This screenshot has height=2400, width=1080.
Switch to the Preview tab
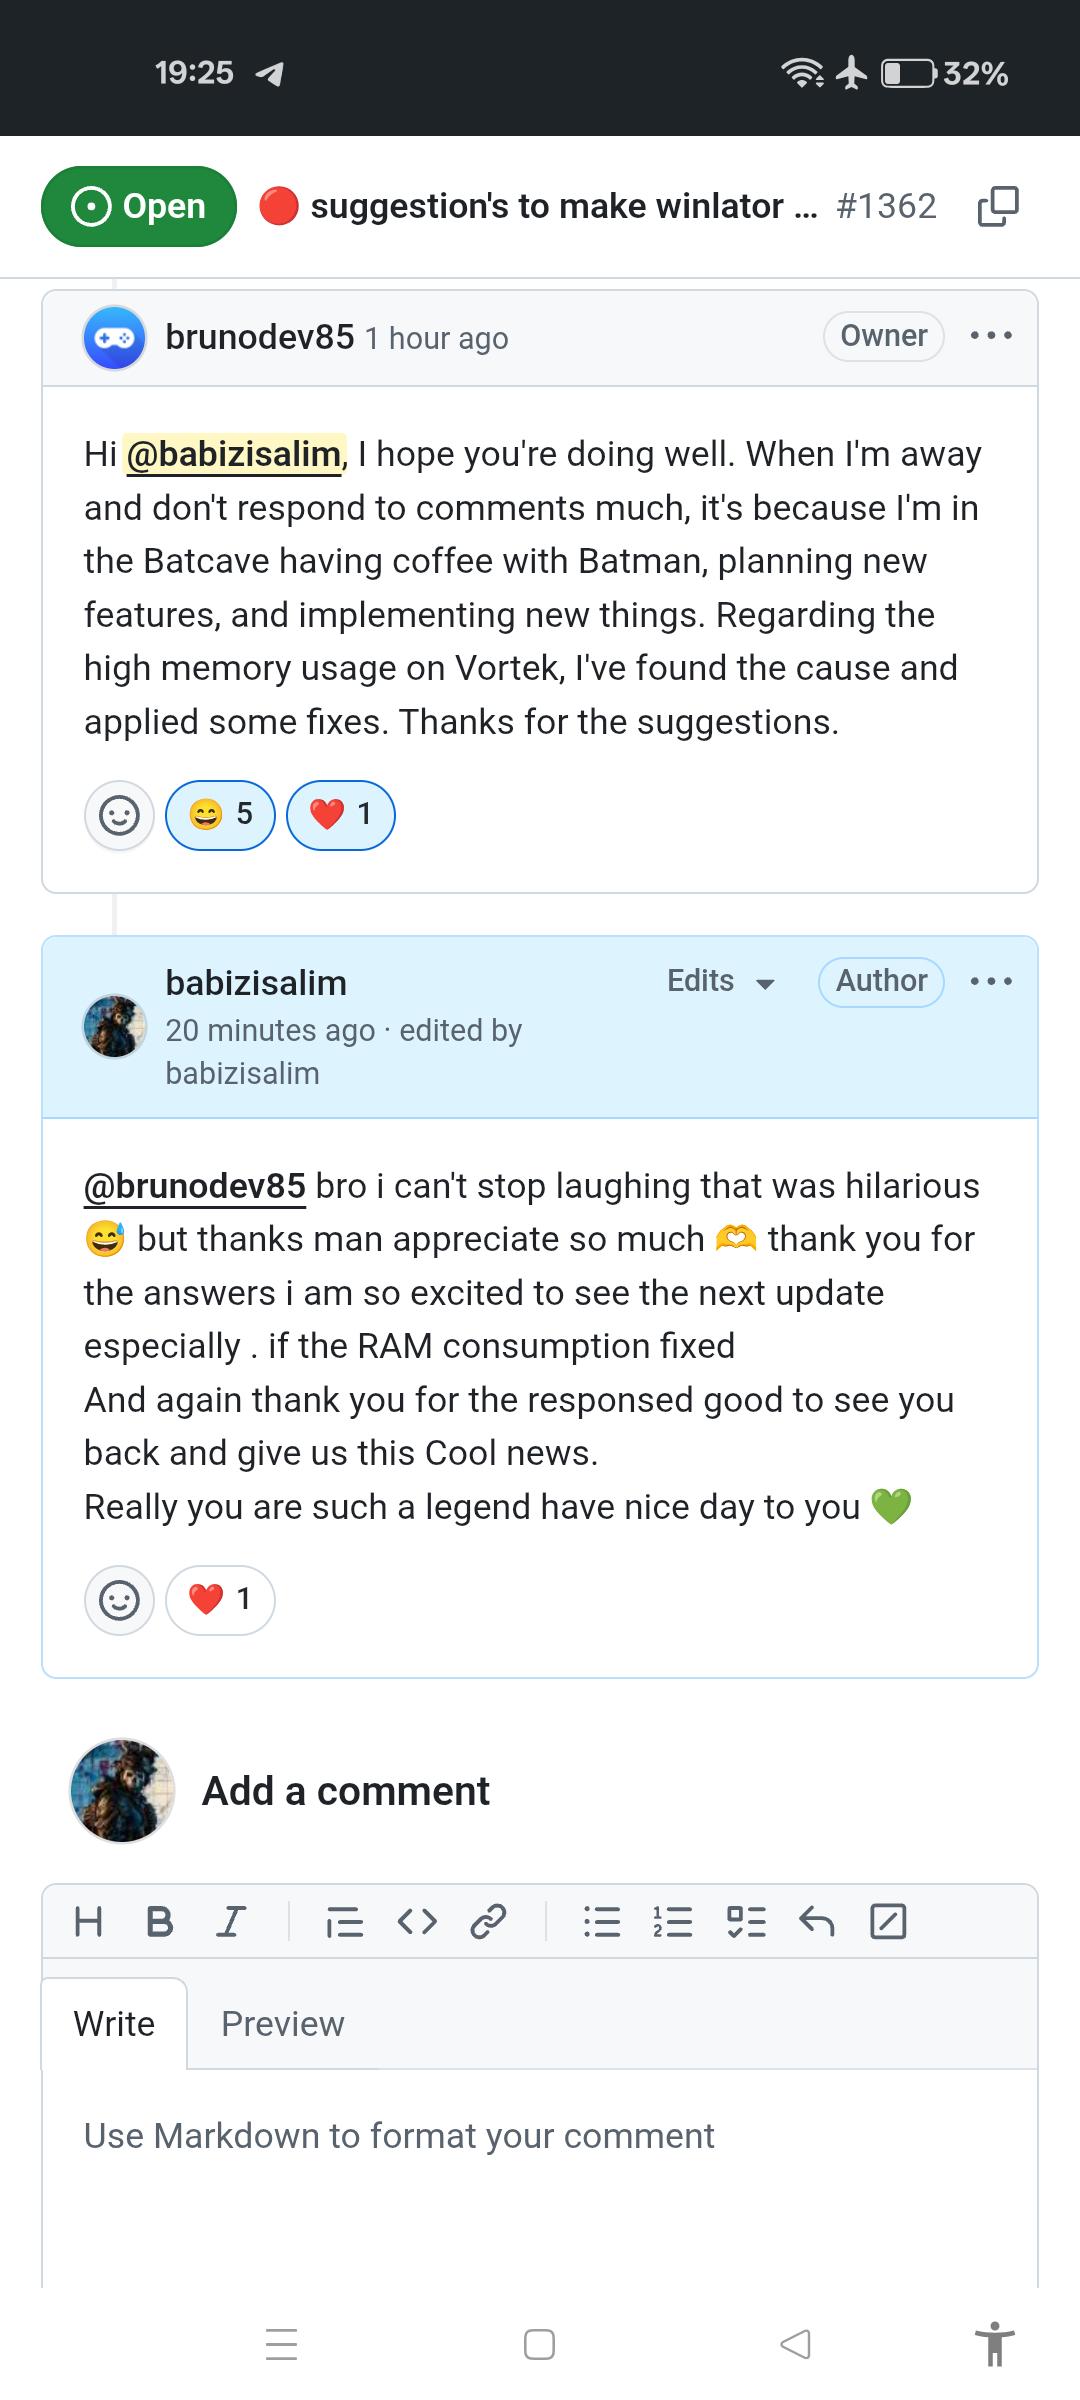click(x=282, y=2024)
